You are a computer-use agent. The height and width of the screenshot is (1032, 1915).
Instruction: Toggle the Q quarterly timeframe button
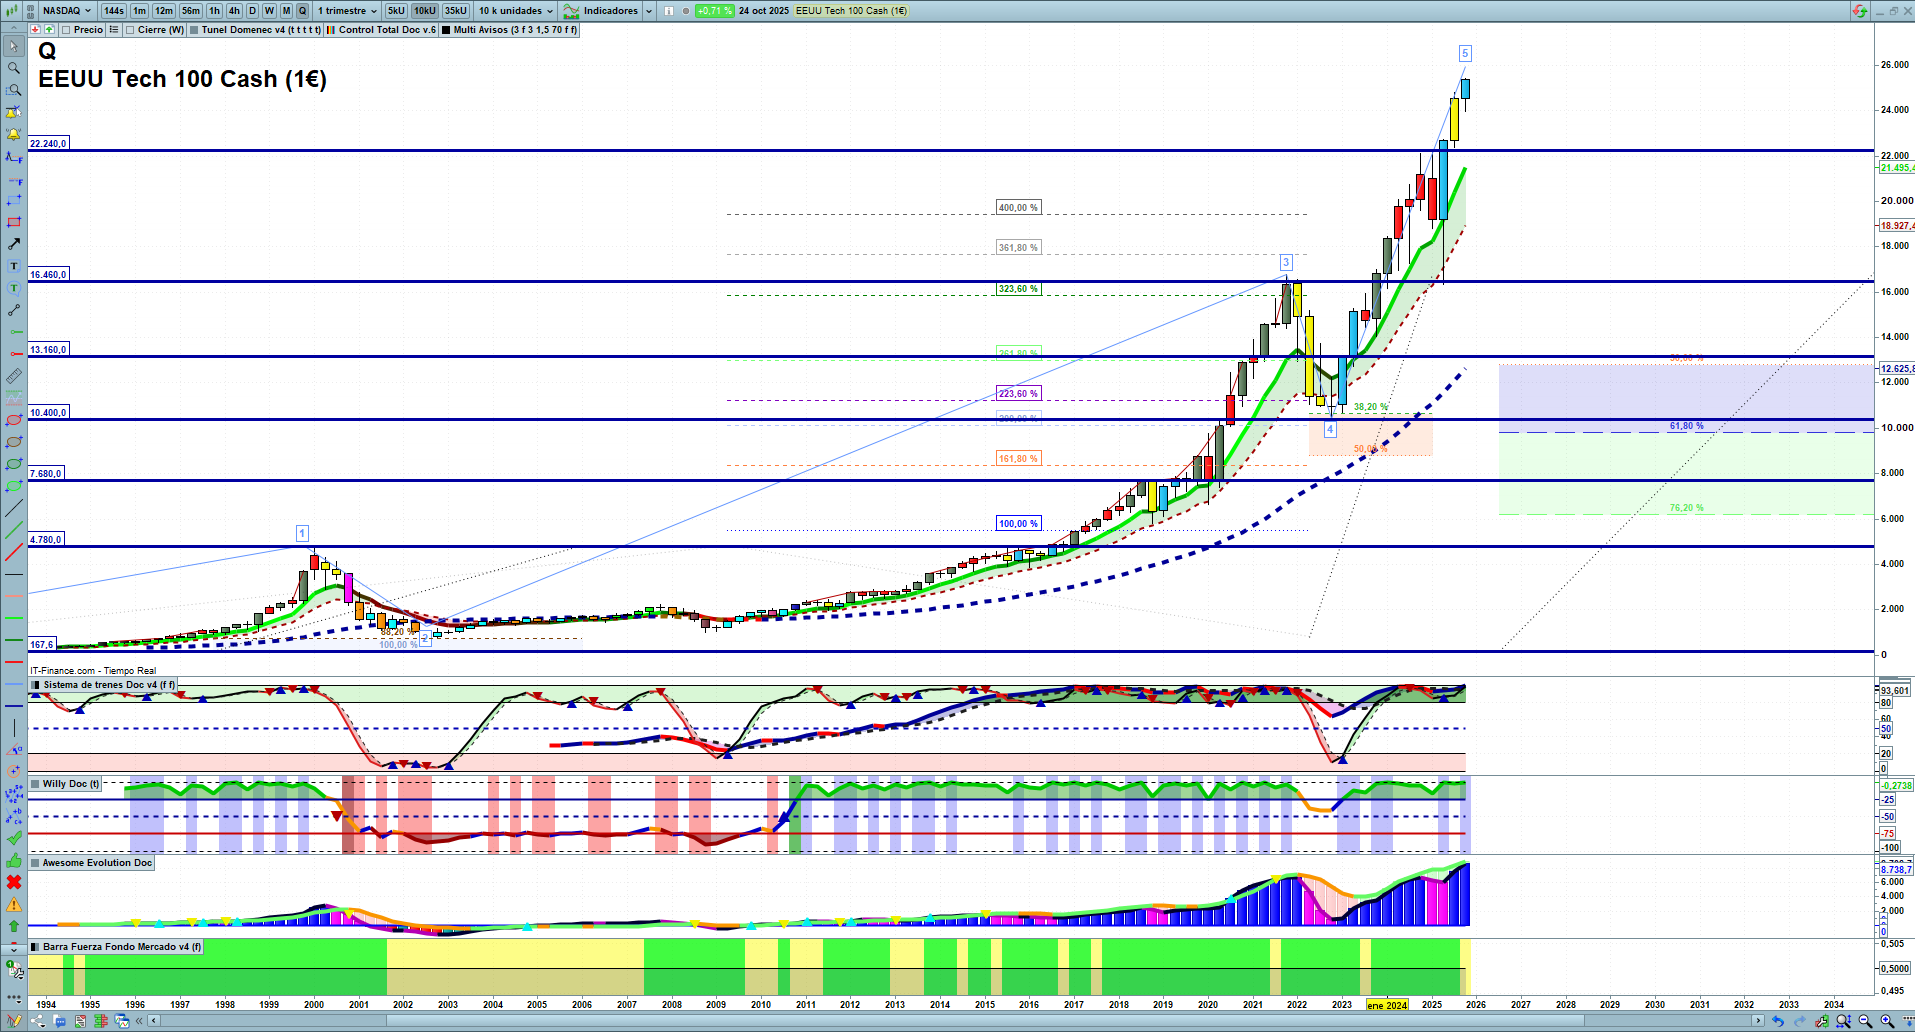coord(302,11)
